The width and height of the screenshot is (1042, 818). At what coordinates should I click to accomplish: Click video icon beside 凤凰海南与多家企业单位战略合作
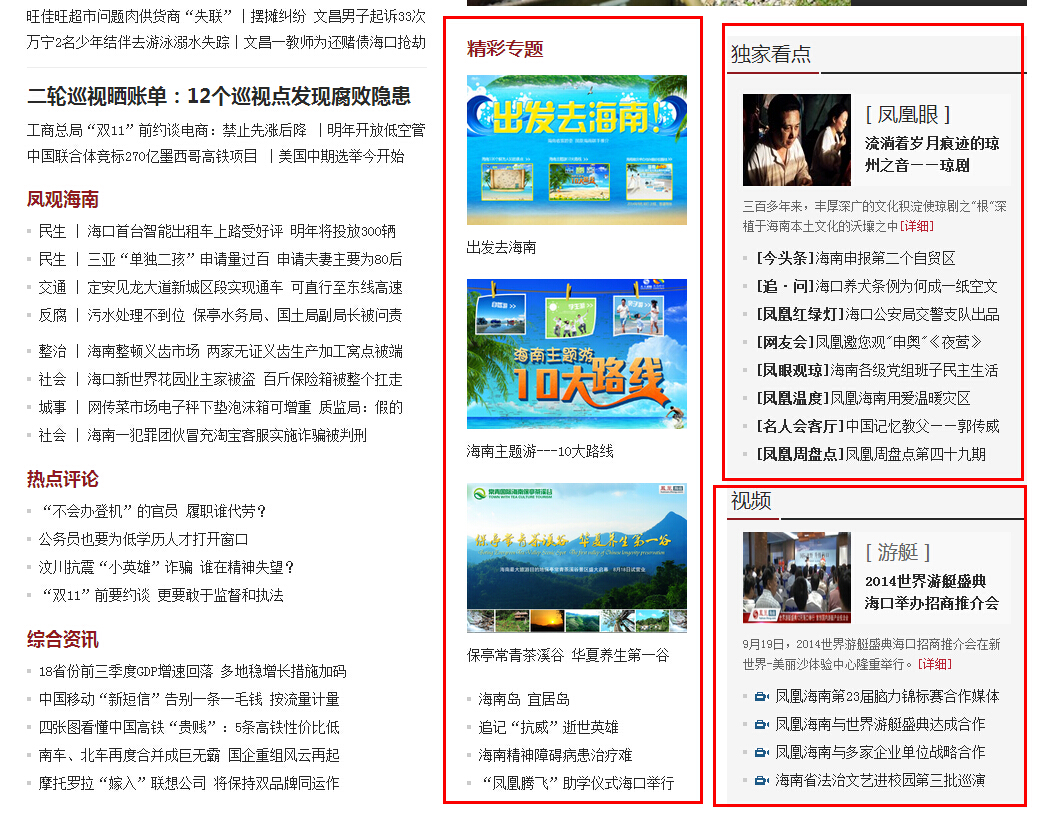click(760, 753)
